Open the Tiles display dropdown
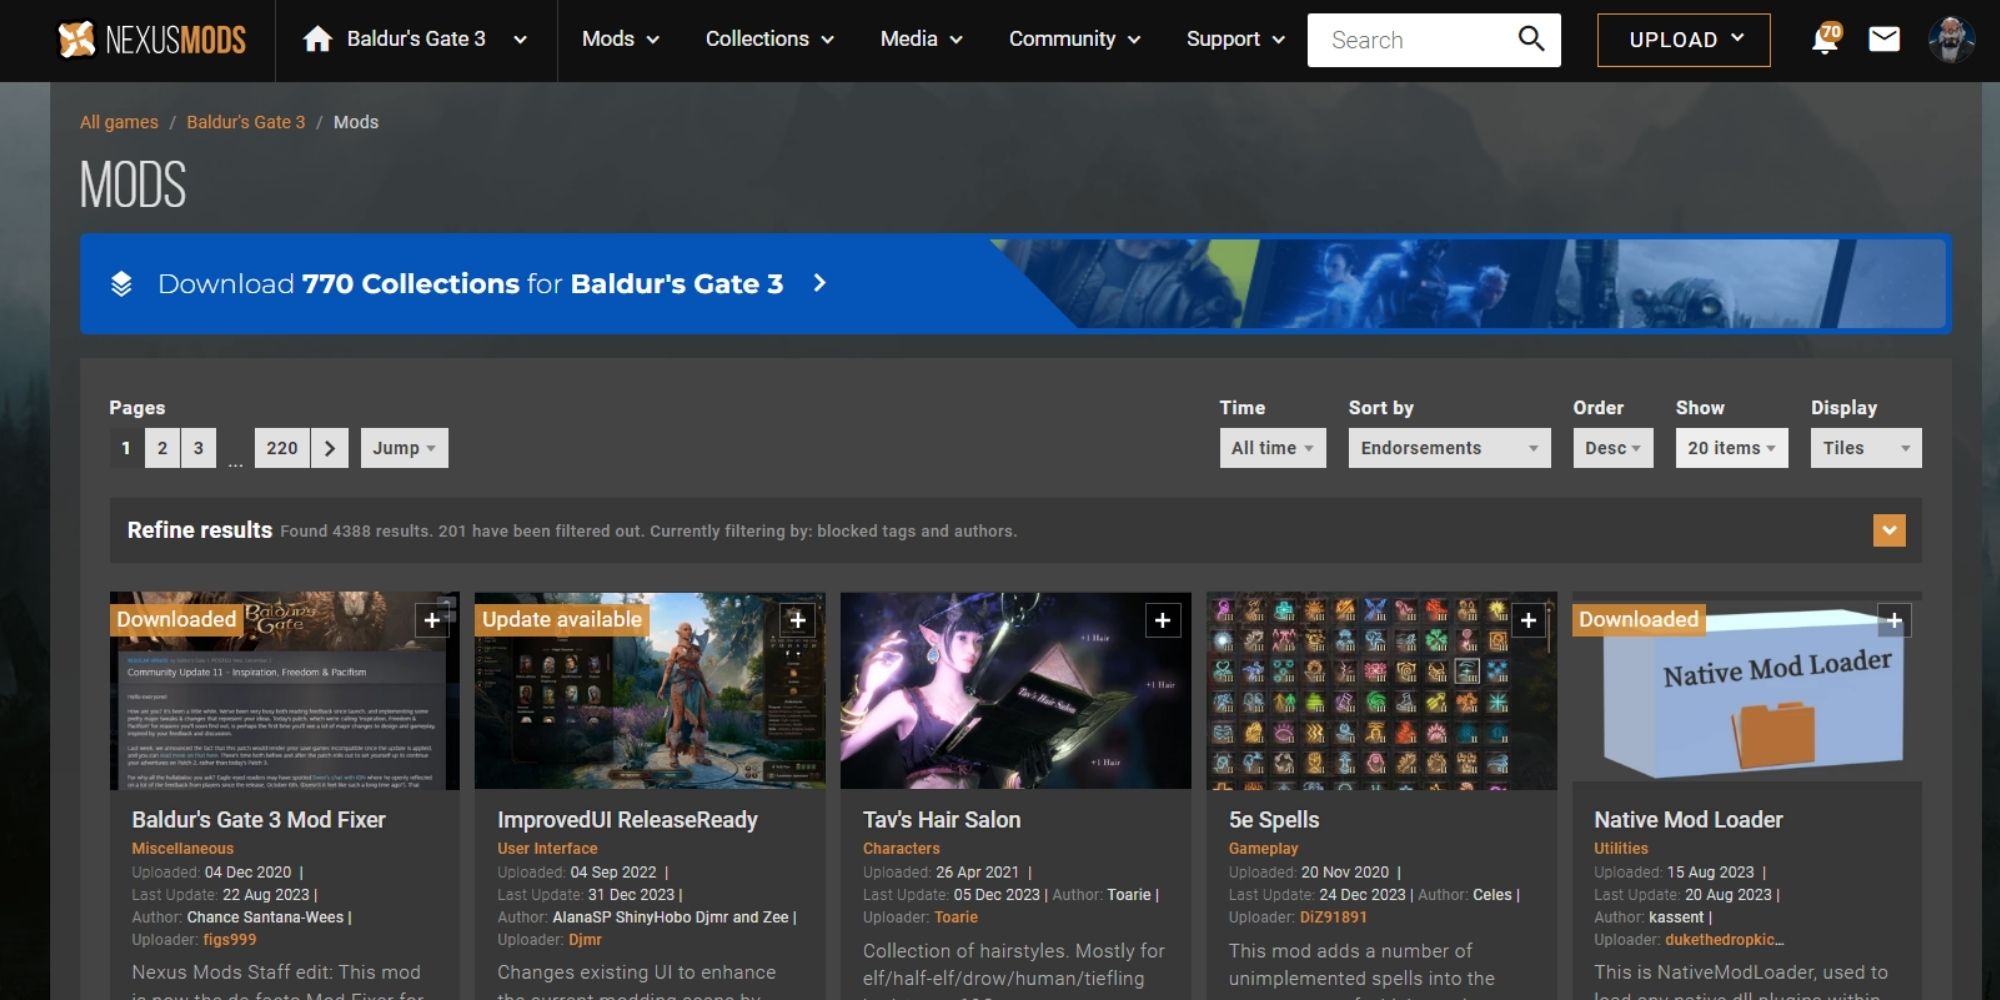2000x1000 pixels. pos(1864,448)
